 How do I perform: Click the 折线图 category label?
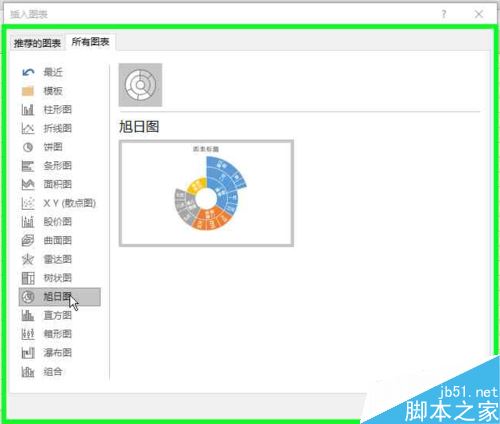(58, 128)
